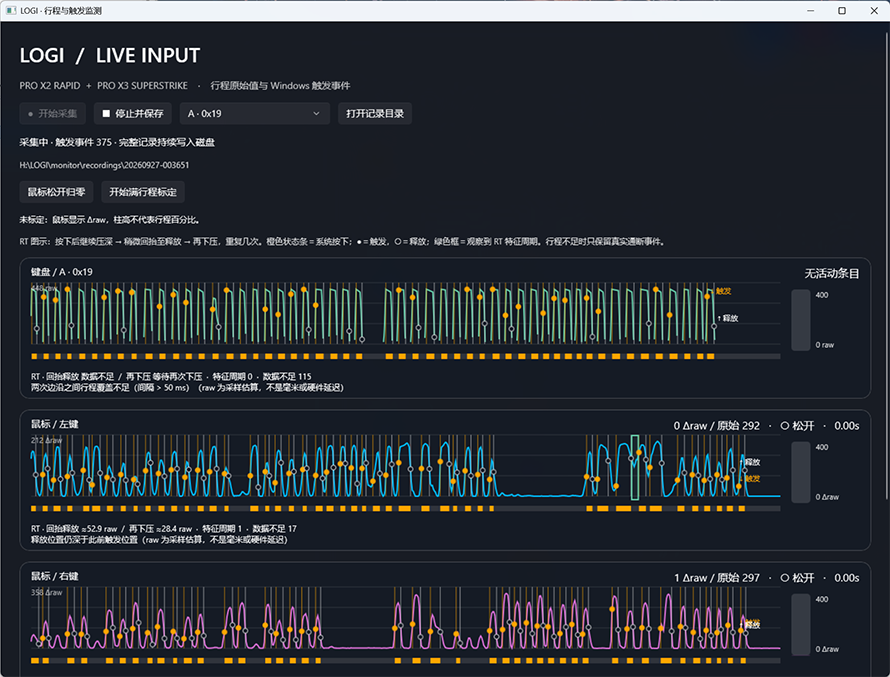Click the 鼠标 / 左键 chart title
The height and width of the screenshot is (677, 890).
(x=54, y=424)
